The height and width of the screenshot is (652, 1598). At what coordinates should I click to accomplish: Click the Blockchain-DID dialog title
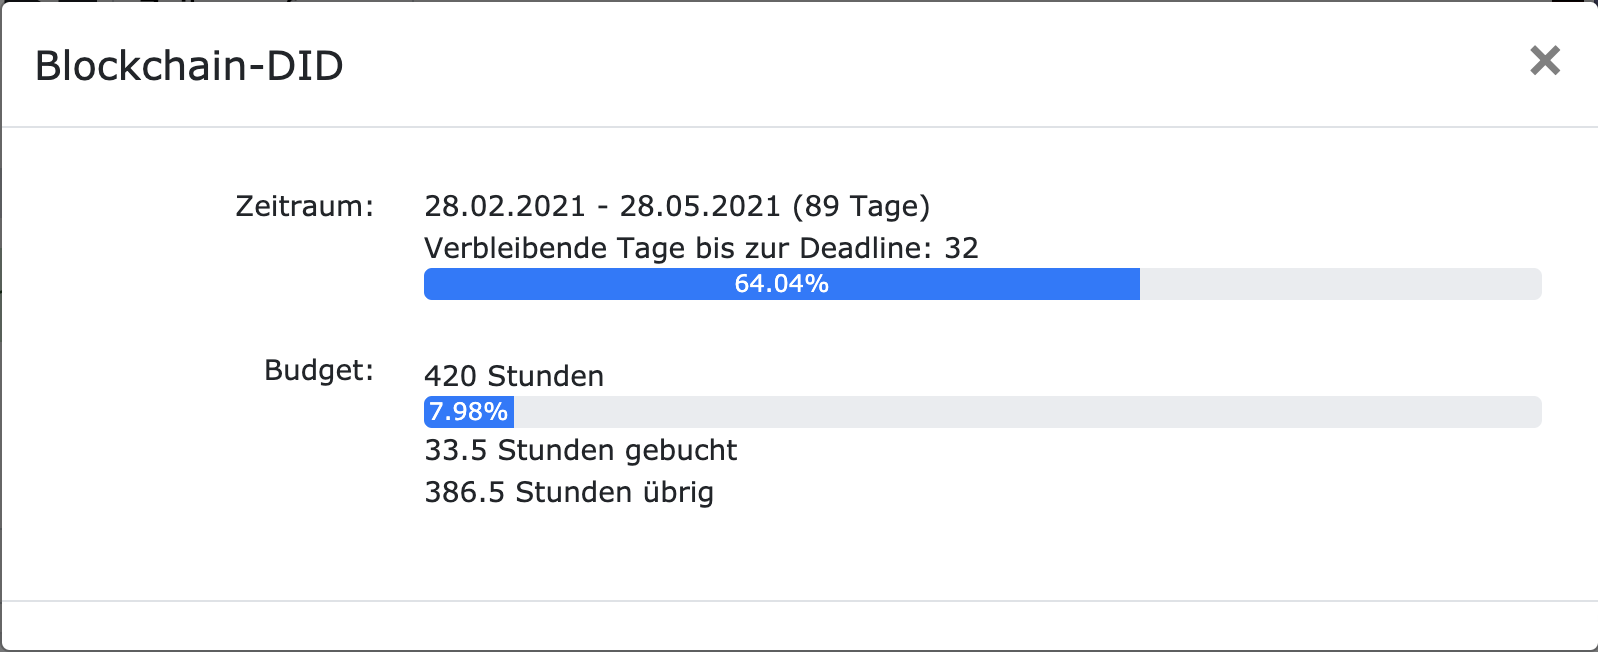click(x=189, y=66)
